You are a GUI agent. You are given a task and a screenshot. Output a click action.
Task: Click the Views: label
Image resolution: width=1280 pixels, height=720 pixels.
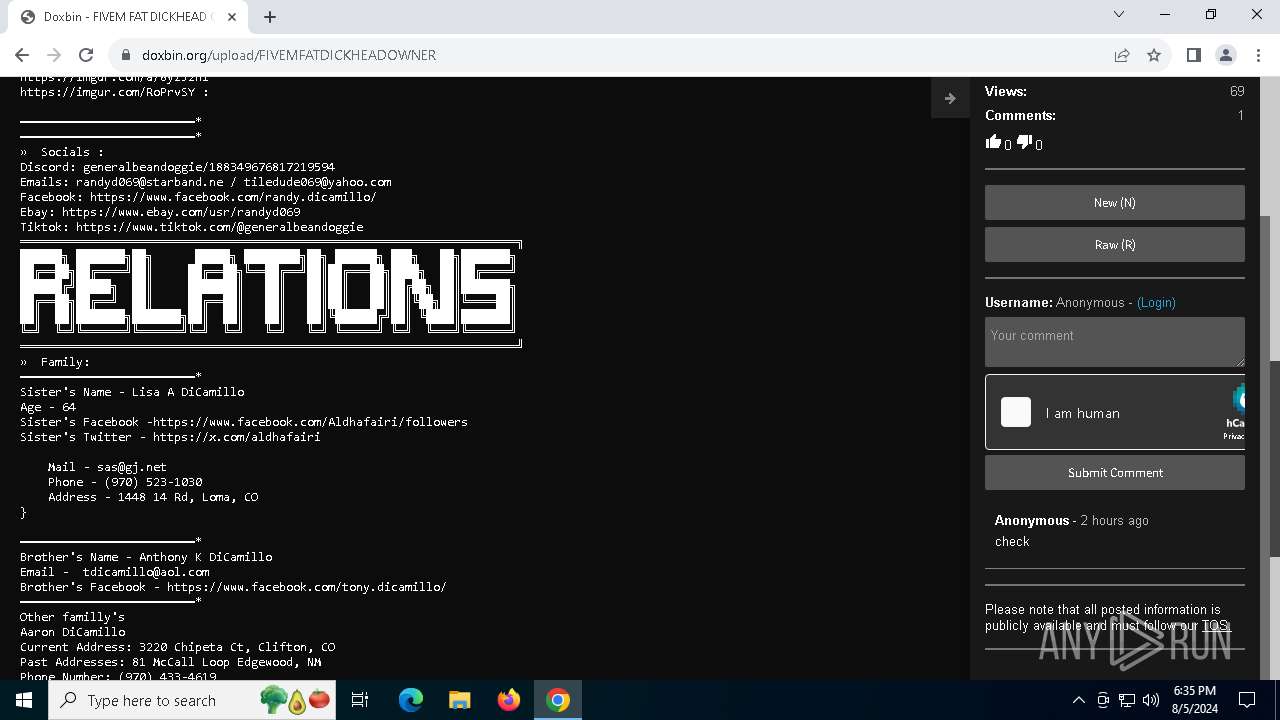[1006, 91]
